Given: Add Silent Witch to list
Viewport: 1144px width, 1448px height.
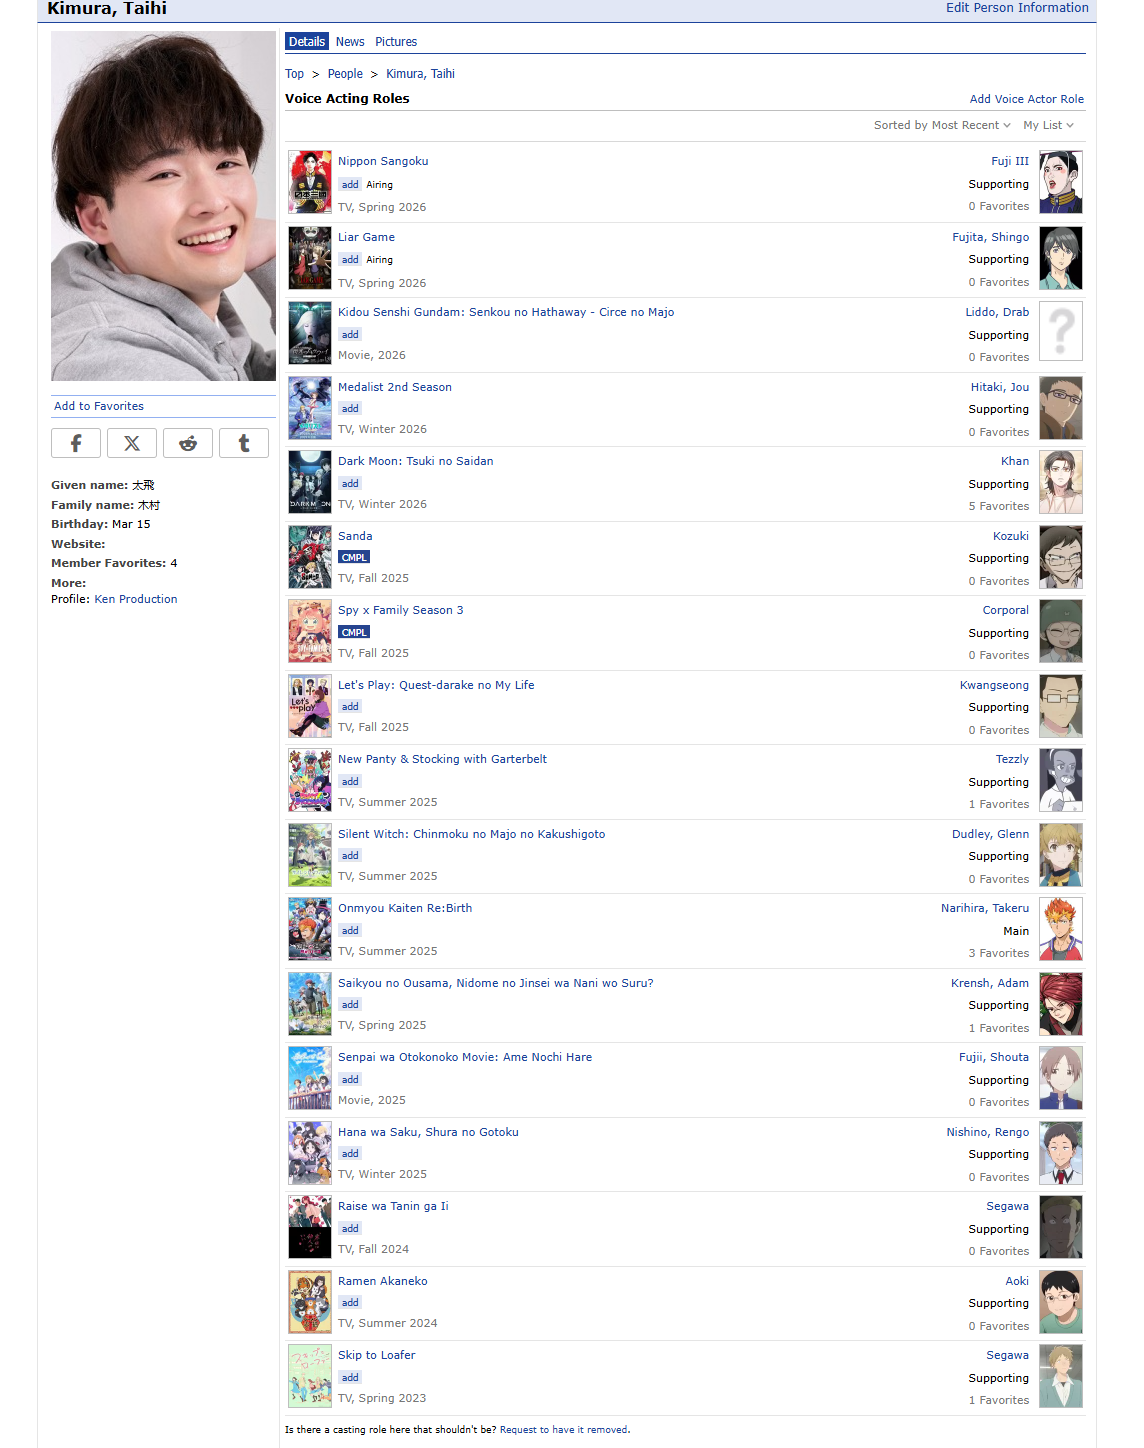Looking at the screenshot, I should (350, 856).
